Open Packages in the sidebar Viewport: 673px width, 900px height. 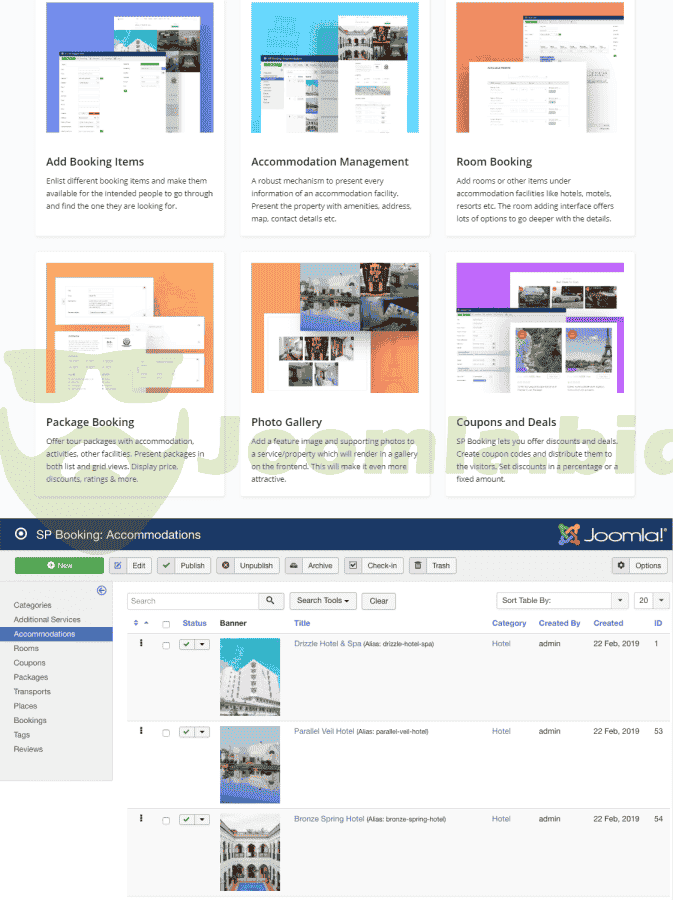pos(31,677)
